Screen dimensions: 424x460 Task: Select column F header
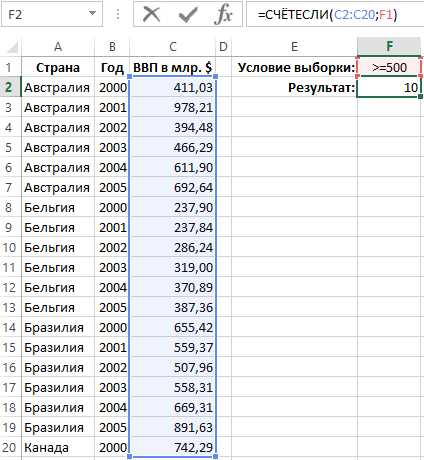click(389, 47)
